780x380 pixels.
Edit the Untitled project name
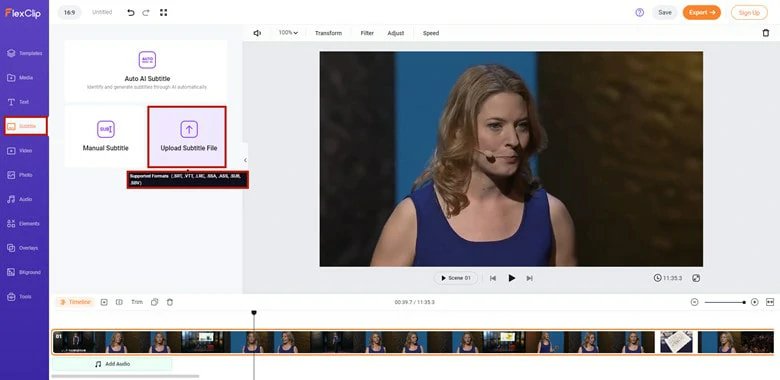(x=102, y=12)
